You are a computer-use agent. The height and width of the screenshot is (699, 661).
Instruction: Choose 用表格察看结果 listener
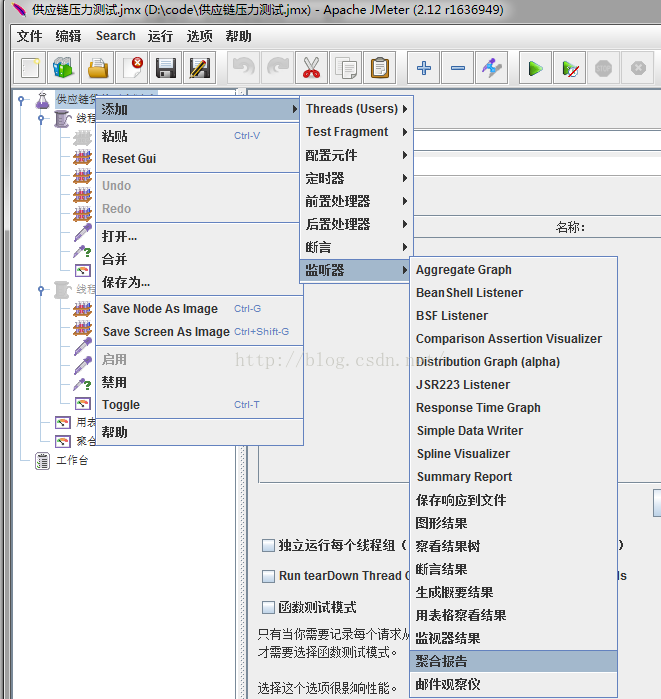513,615
